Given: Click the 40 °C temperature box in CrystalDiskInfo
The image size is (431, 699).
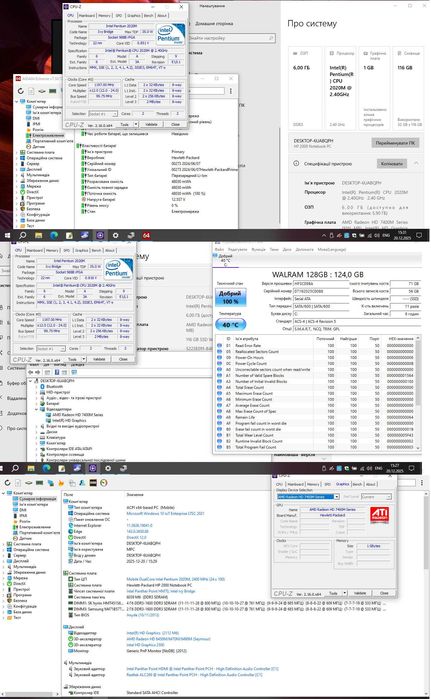Looking at the screenshot, I should click(230, 325).
